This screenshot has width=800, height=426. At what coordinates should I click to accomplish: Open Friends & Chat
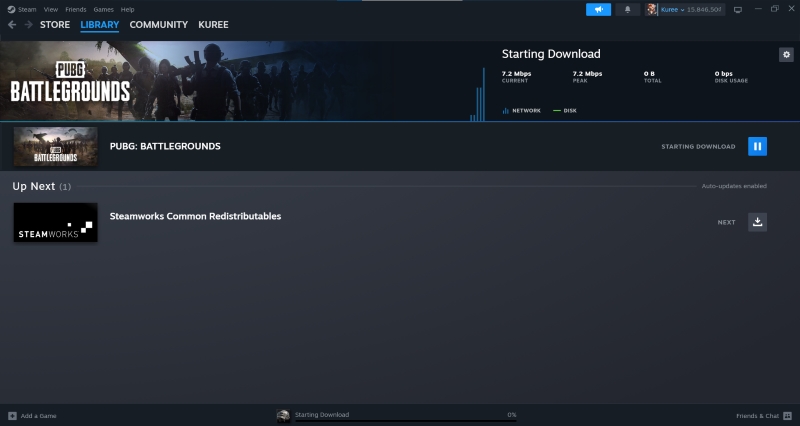point(764,416)
